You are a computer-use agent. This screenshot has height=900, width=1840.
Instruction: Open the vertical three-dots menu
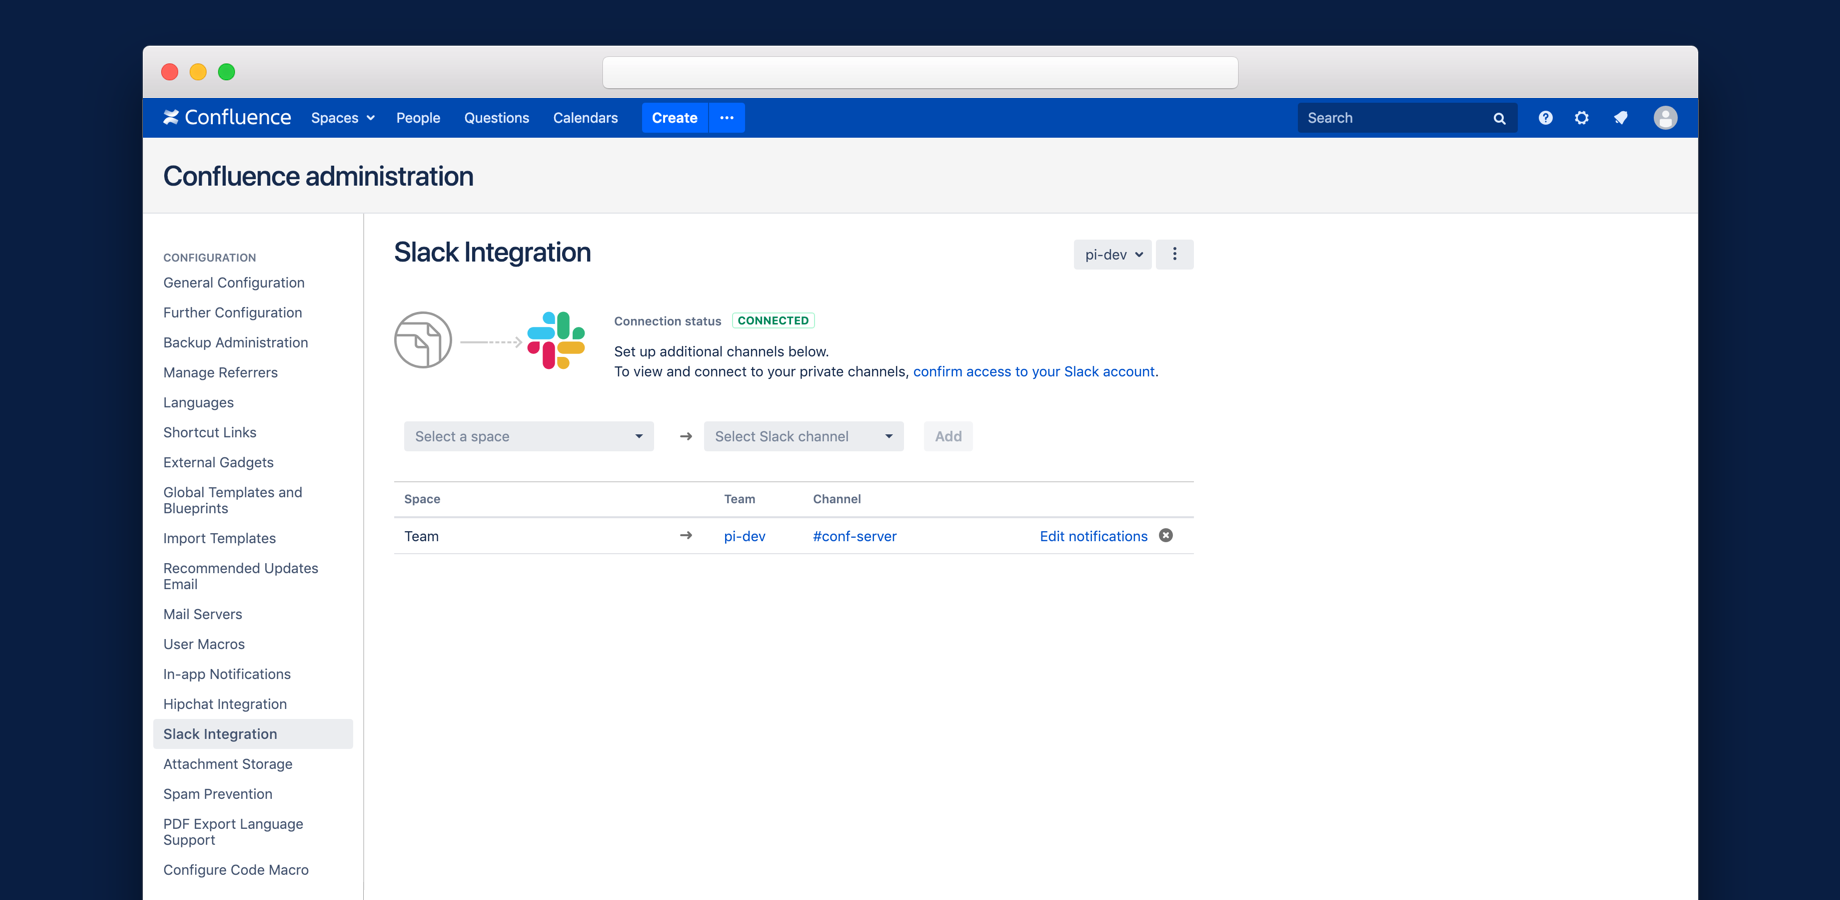(x=1174, y=255)
